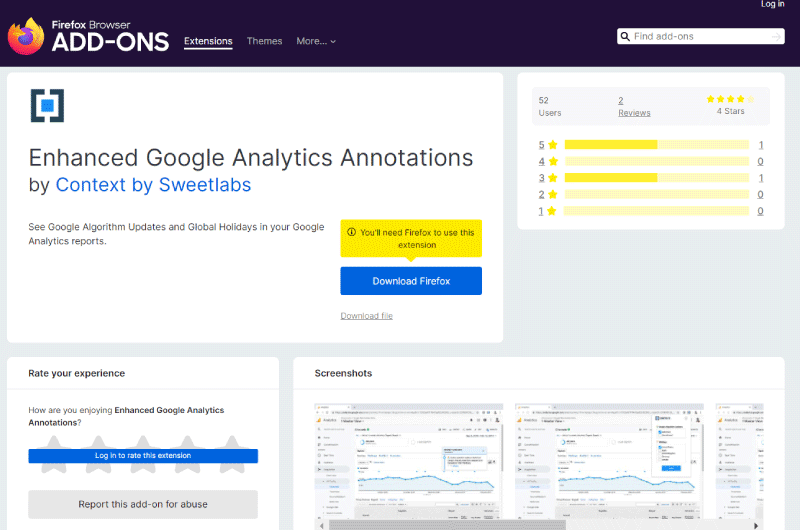
Task: Click the count 0 beside 1-star bar
Action: point(761,211)
